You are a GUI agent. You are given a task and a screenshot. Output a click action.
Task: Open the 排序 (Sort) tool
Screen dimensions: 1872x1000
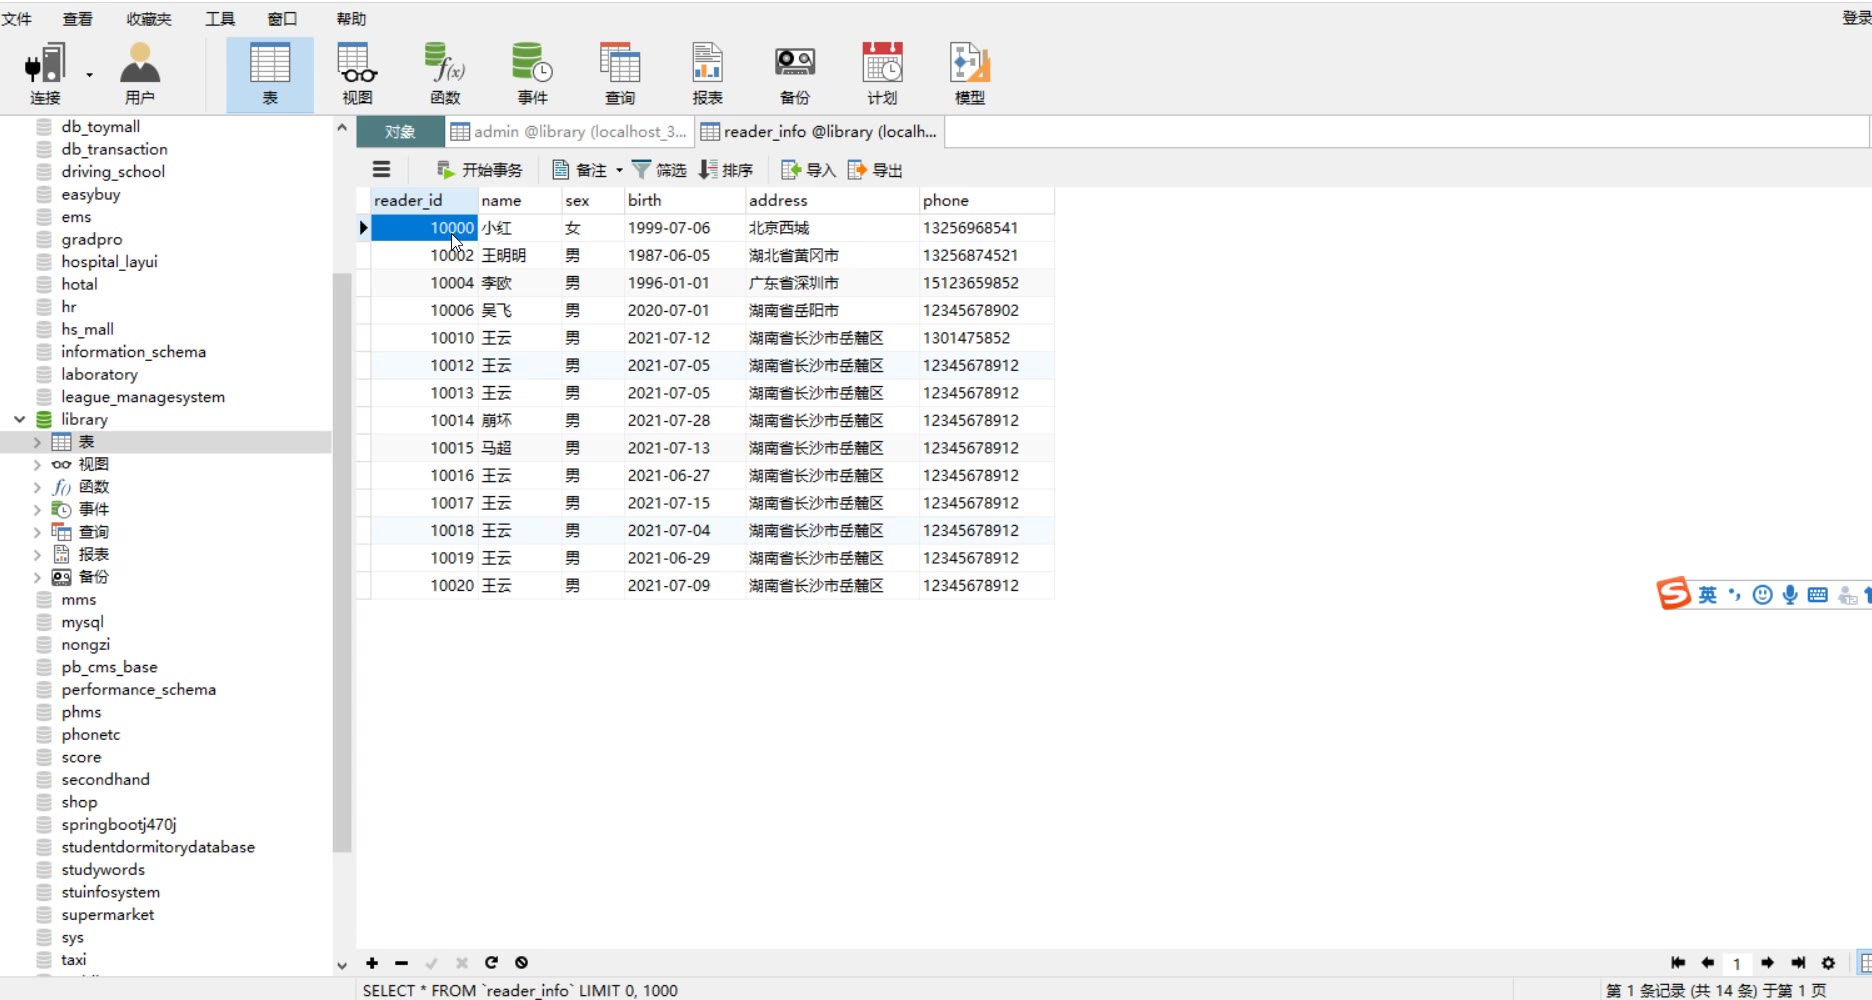(726, 170)
